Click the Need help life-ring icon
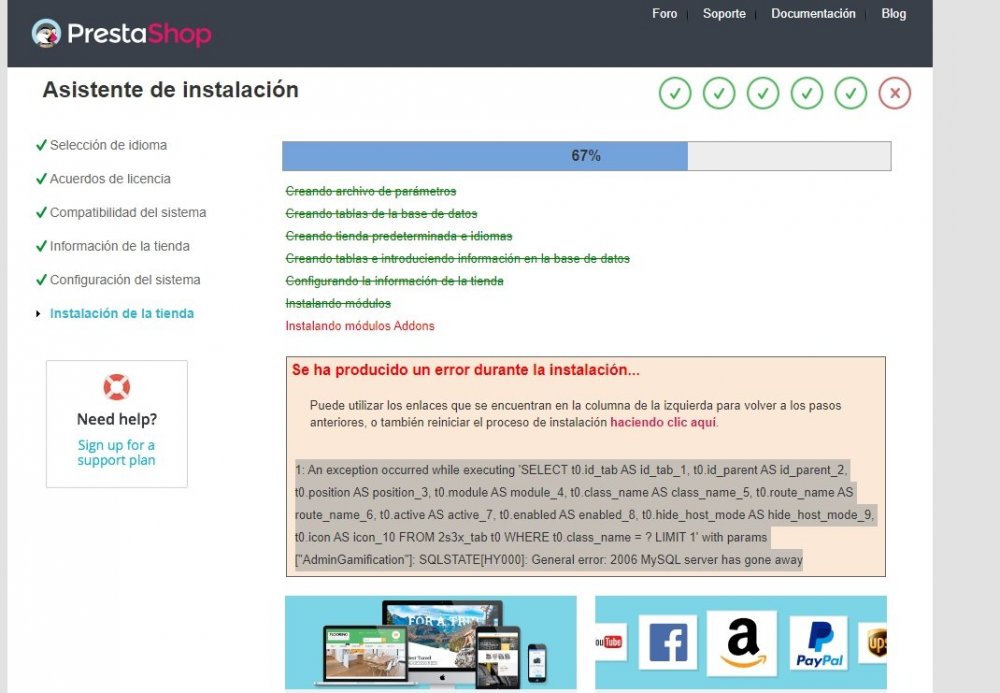 point(116,386)
